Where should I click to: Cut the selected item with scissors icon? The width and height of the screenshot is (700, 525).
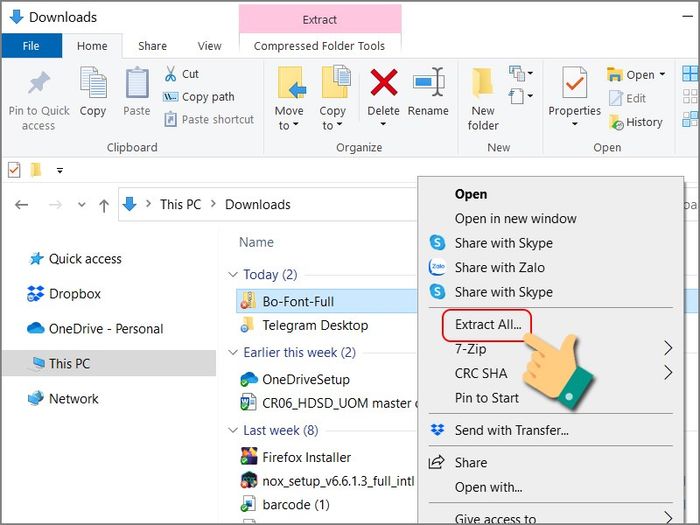(x=181, y=74)
